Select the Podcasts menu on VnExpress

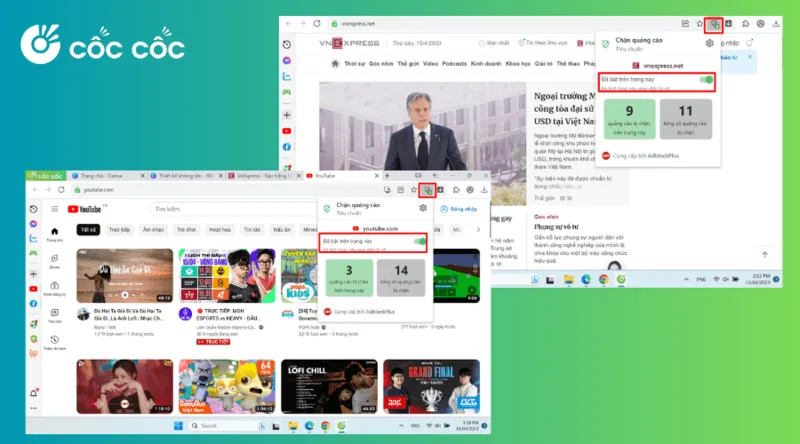click(x=454, y=64)
